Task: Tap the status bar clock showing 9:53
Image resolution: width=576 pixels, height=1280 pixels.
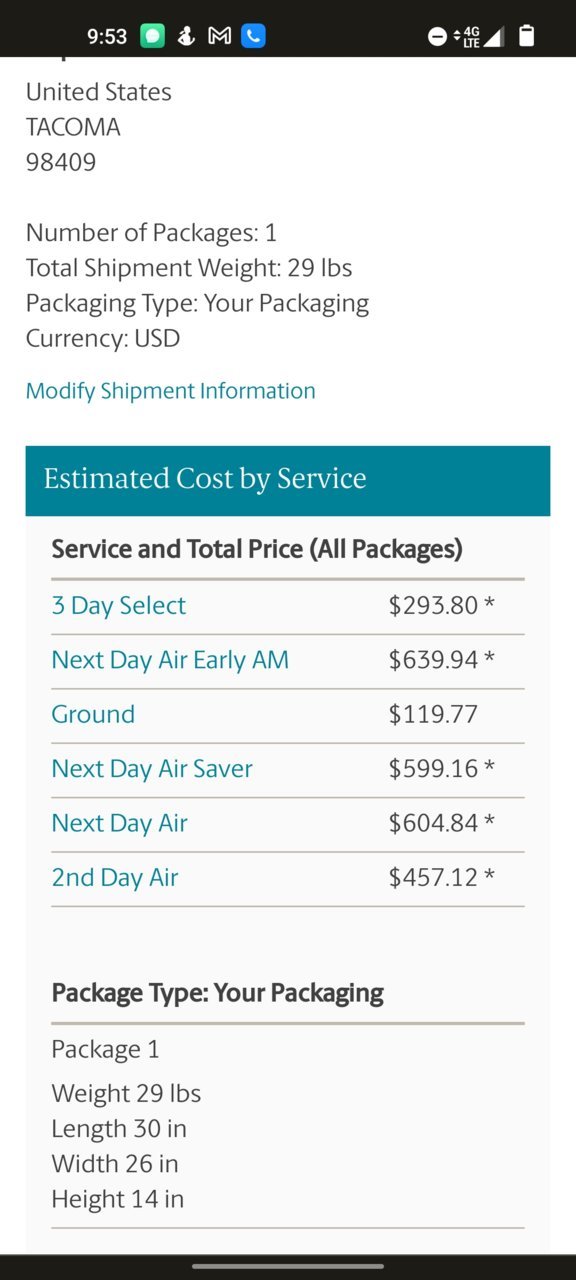Action: coord(107,37)
